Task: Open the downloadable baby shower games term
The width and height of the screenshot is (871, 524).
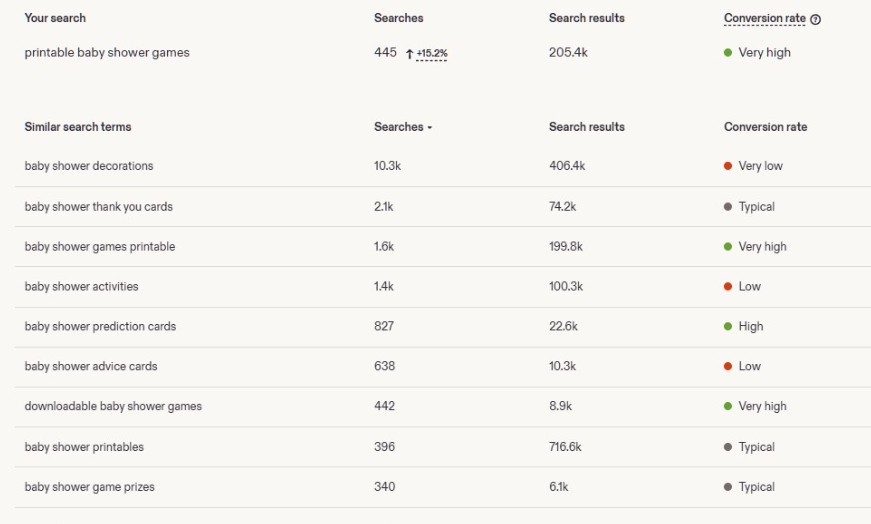Action: [x=113, y=406]
